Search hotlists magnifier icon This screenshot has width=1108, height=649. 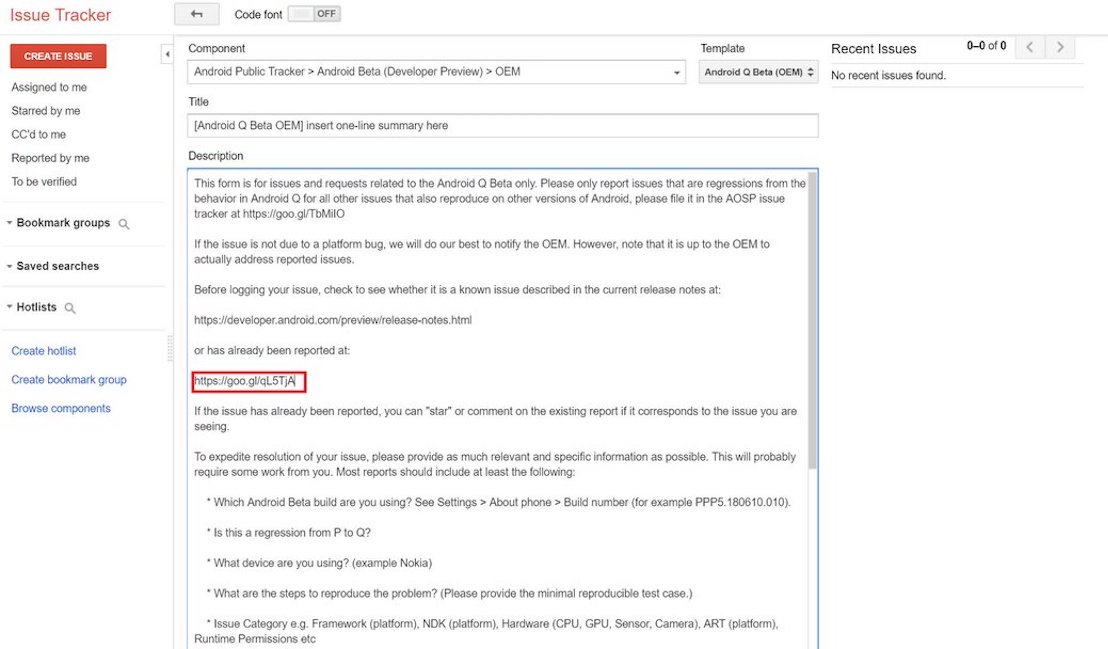70,308
